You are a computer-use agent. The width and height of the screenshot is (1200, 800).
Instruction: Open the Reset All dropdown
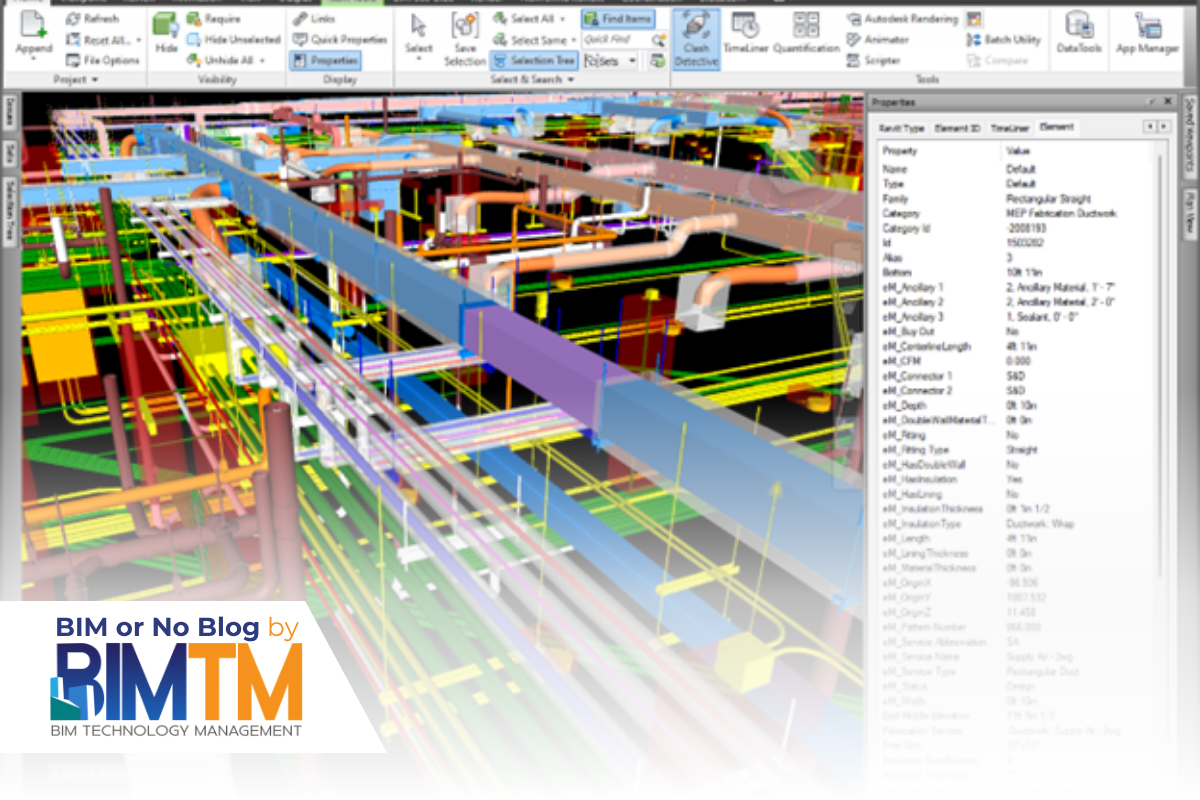tap(138, 40)
